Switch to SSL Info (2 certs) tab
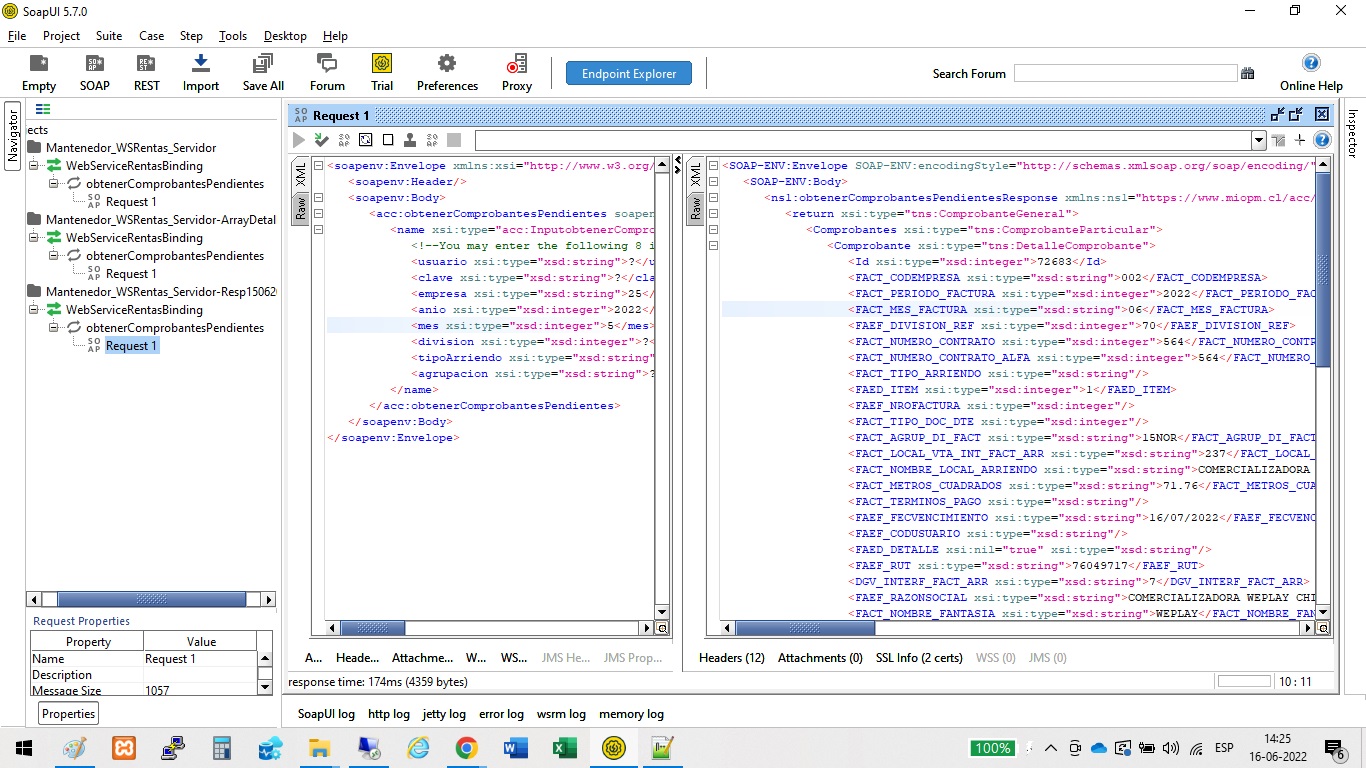 [919, 658]
